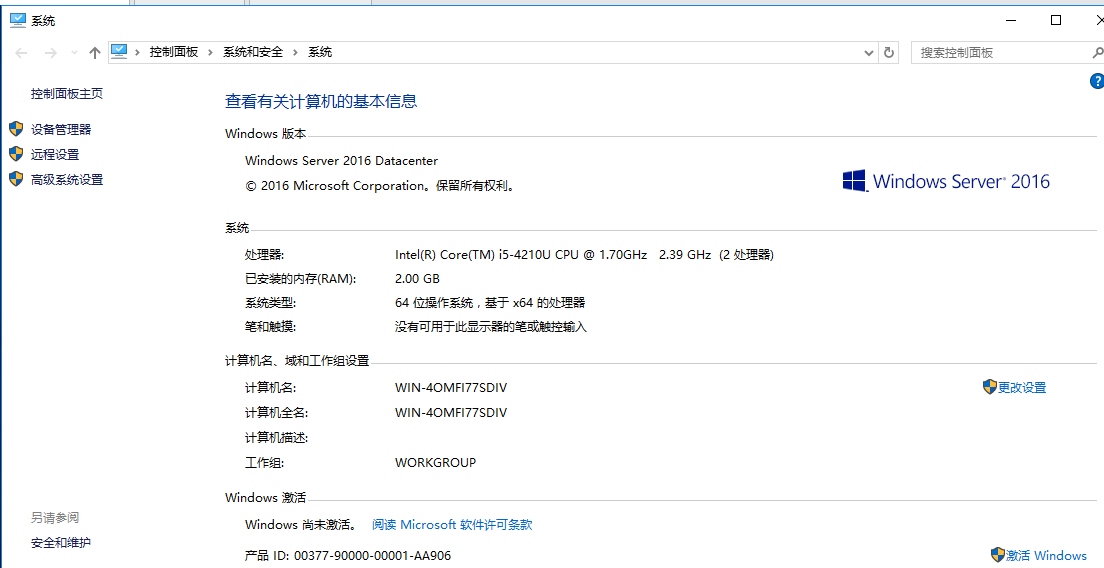The width and height of the screenshot is (1104, 568).
Task: Click the shield icon beside 激活 Windows
Action: [x=998, y=555]
